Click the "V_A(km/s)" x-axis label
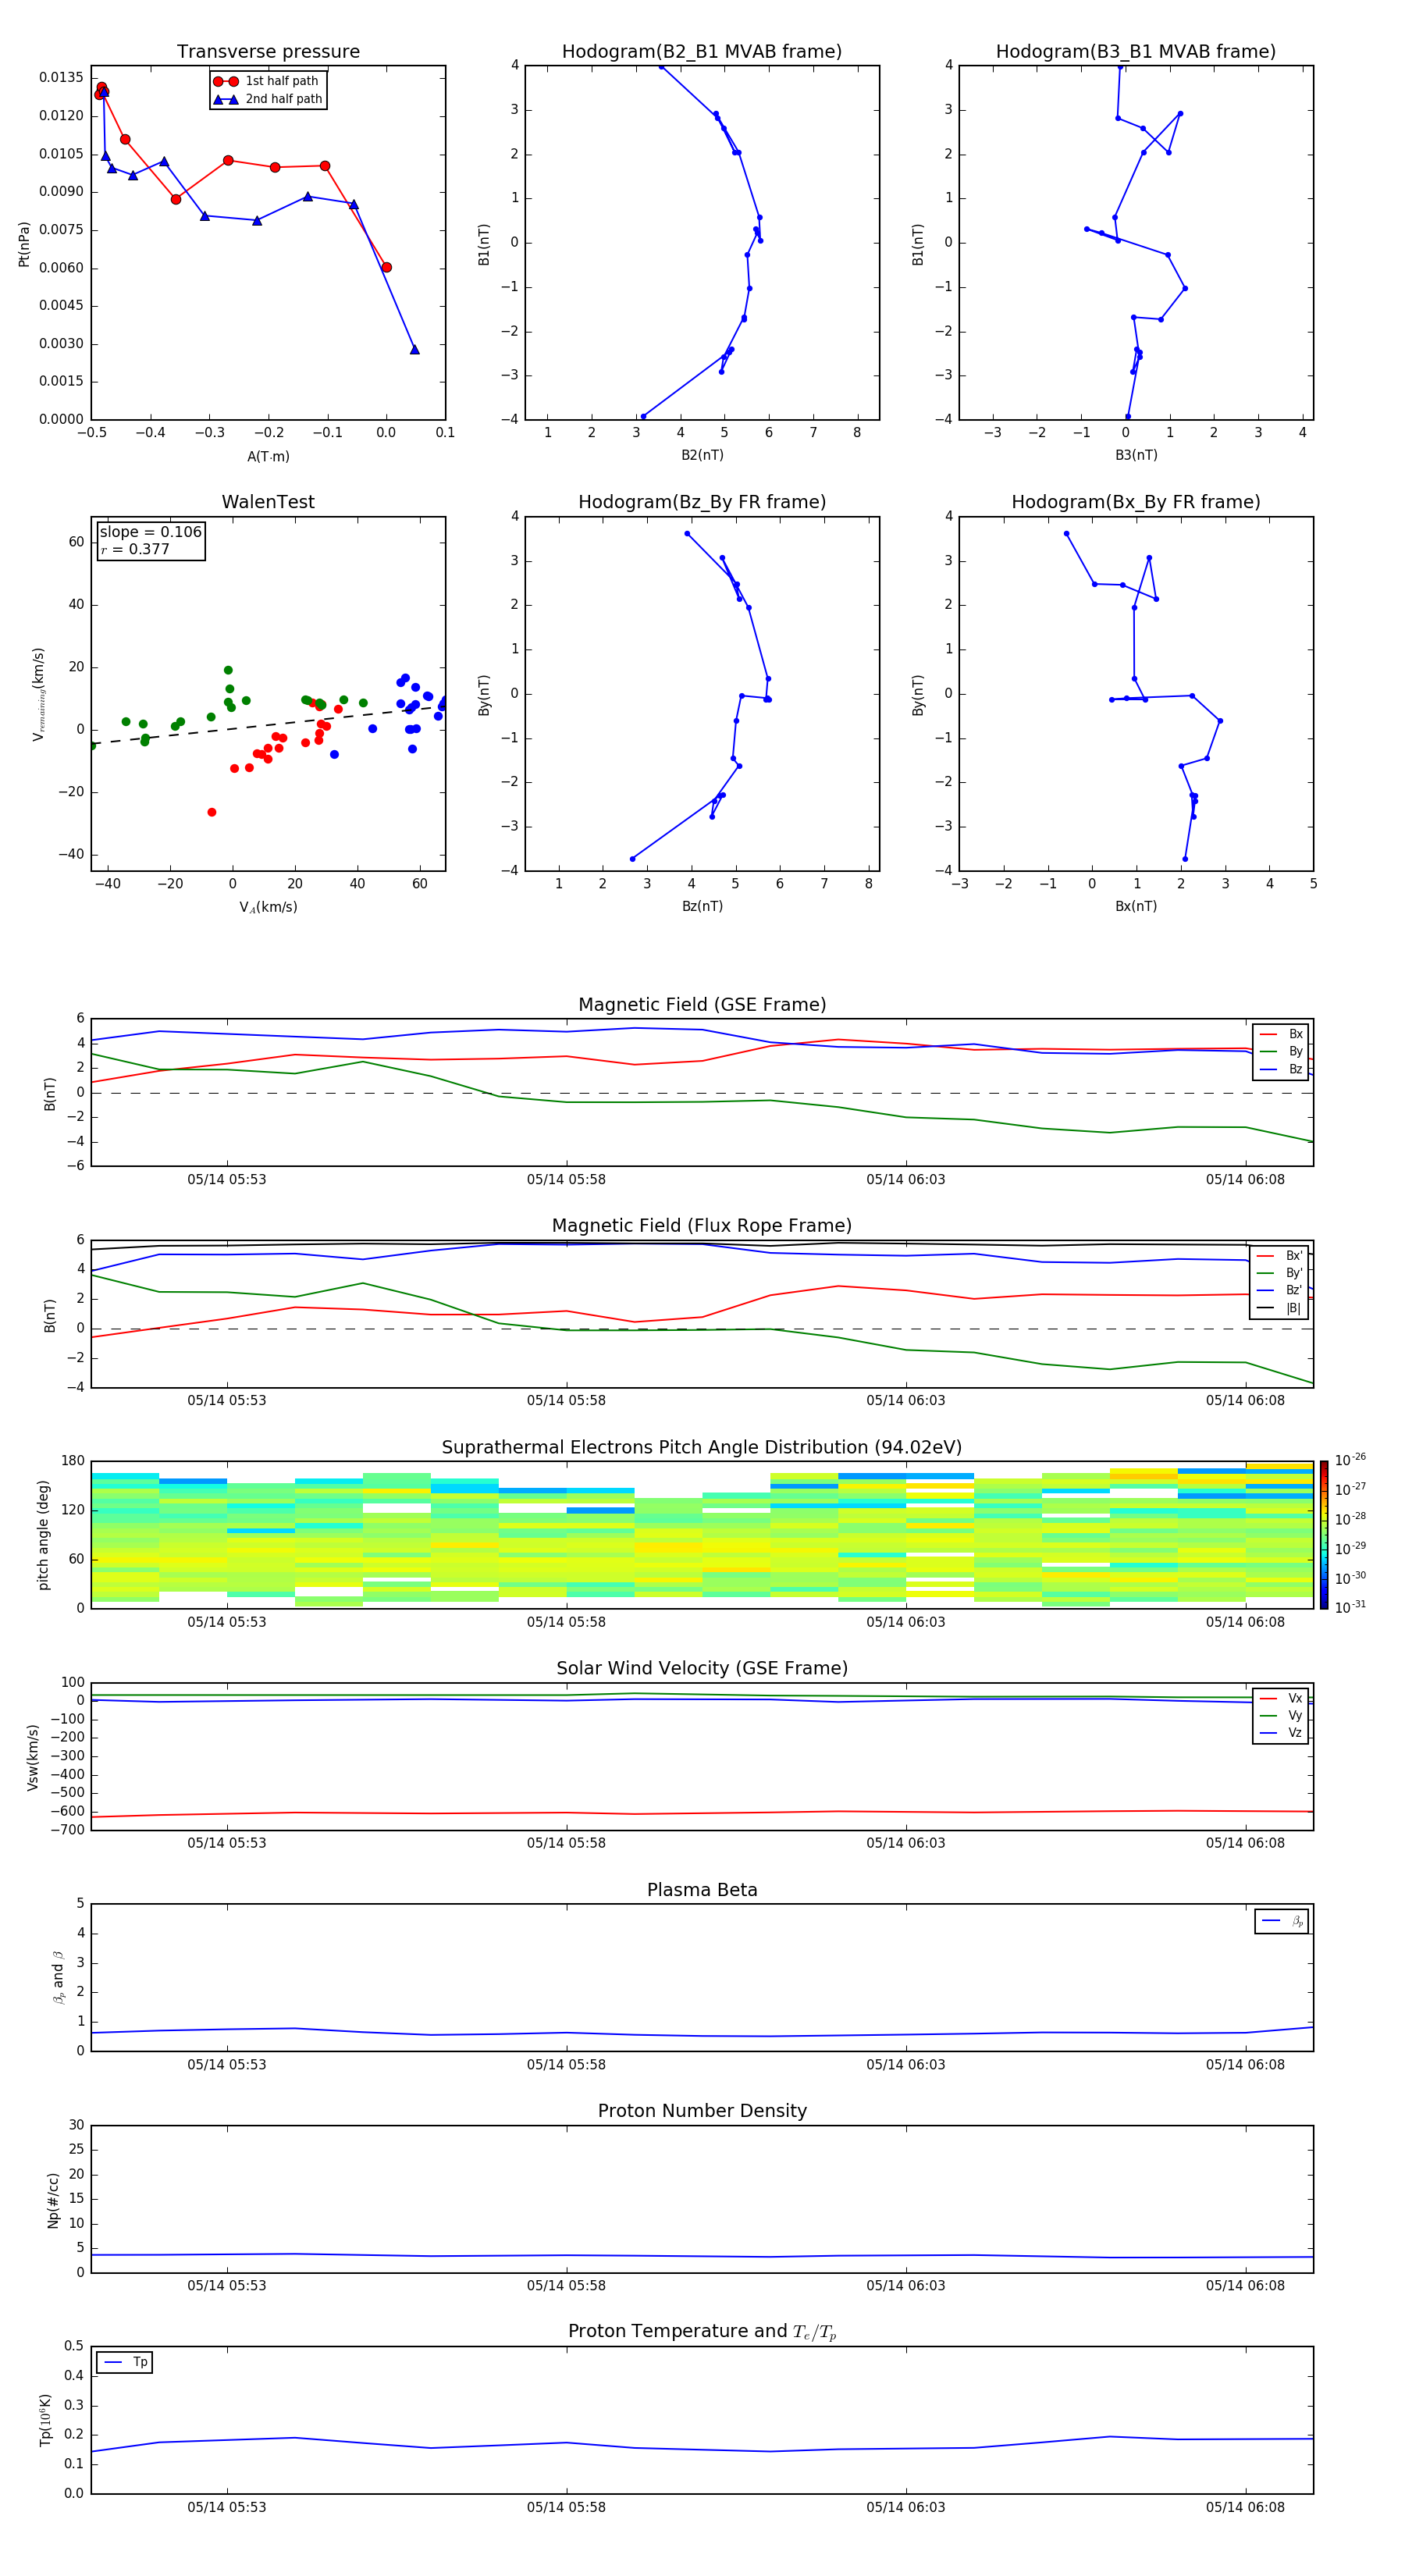This screenshot has width=1405, height=2576. 268,907
